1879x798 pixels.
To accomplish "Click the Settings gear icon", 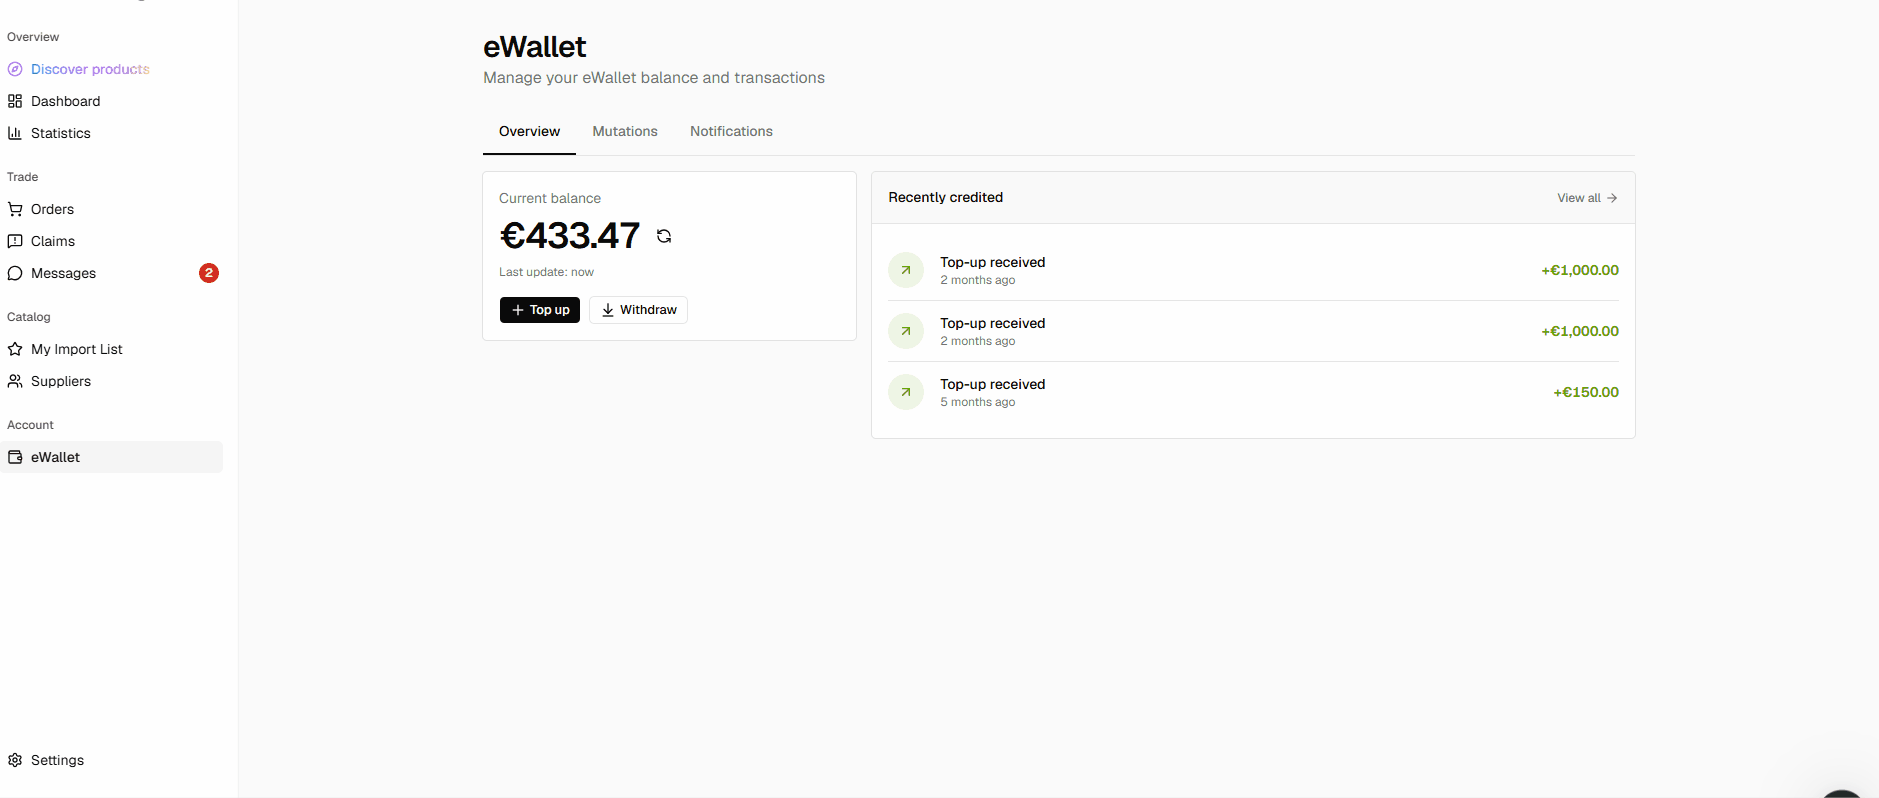I will pos(15,760).
